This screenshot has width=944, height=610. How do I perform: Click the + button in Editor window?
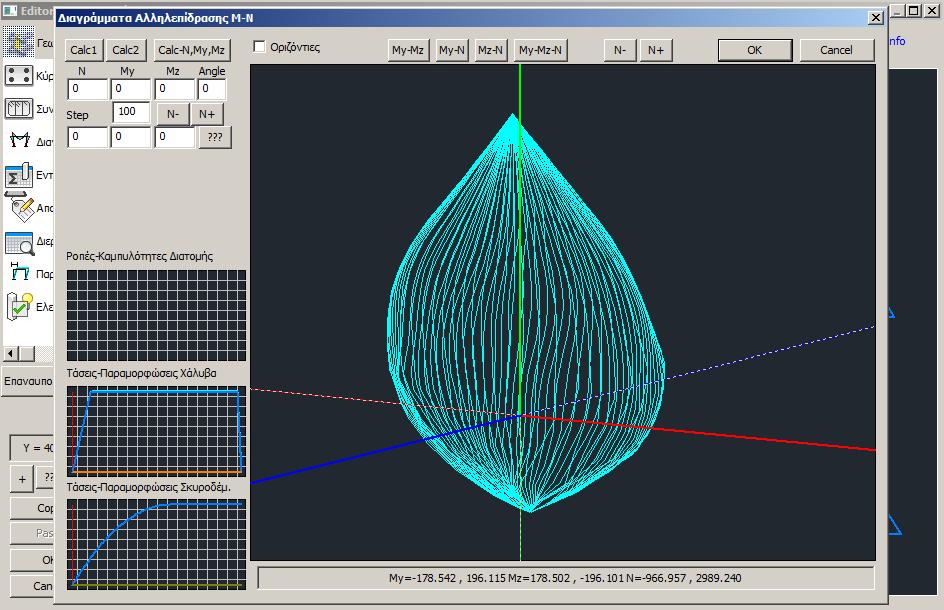(x=22, y=479)
